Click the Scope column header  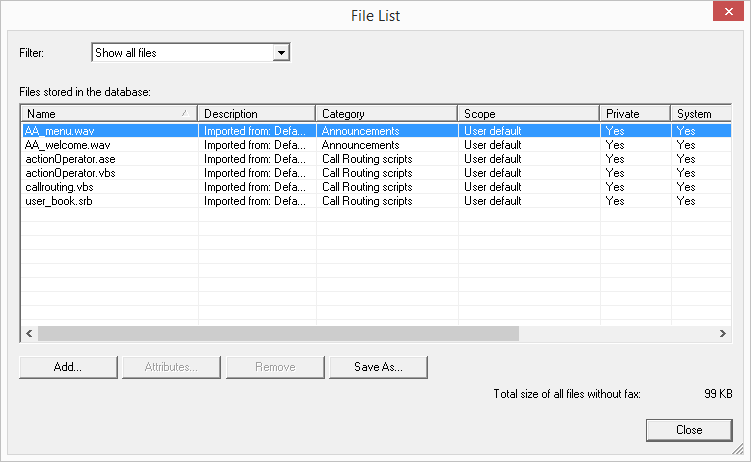point(528,114)
